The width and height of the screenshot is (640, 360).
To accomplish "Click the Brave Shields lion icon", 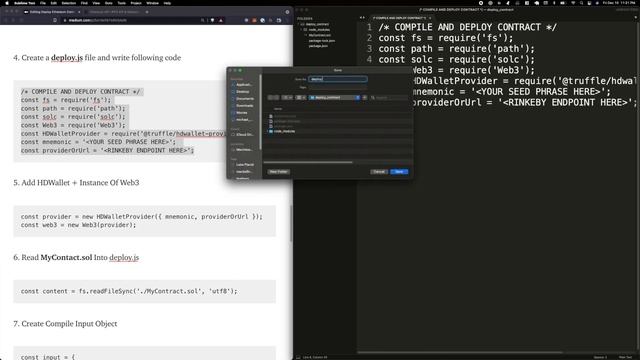I will [212, 20].
